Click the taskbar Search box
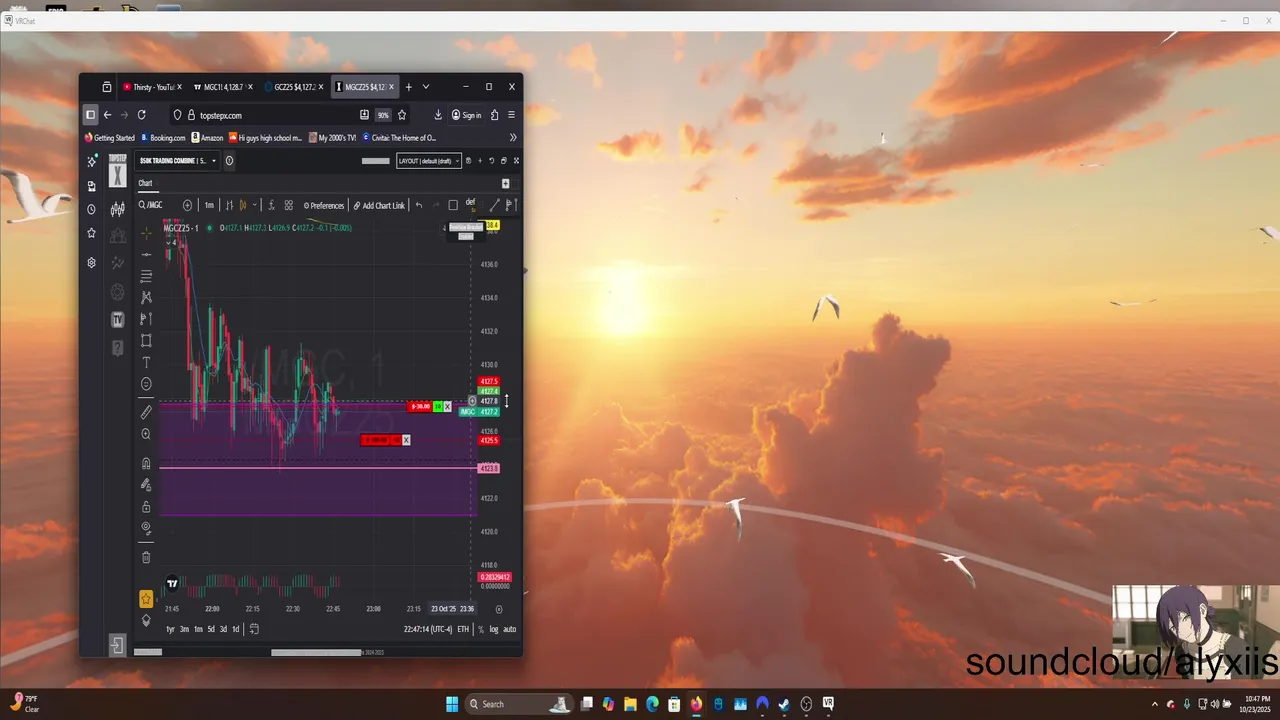Viewport: 1280px width, 720px height. click(x=520, y=704)
